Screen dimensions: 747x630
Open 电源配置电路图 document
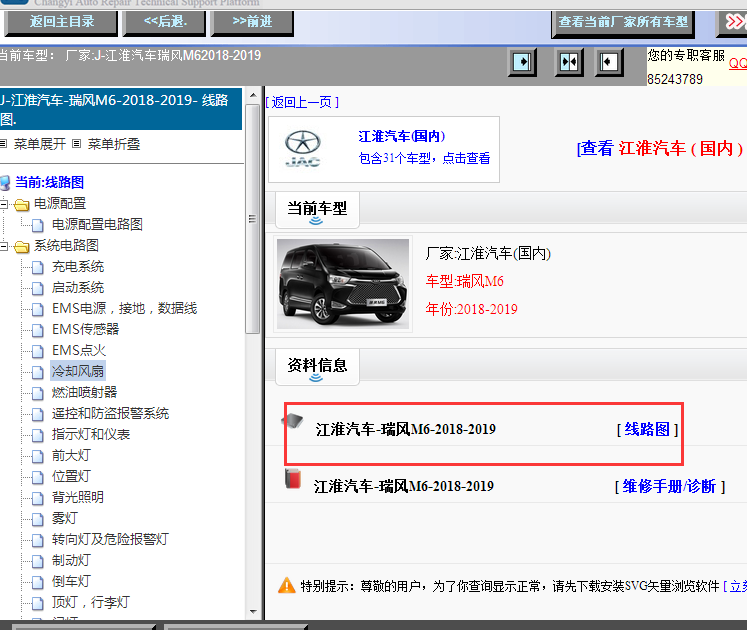coord(97,224)
